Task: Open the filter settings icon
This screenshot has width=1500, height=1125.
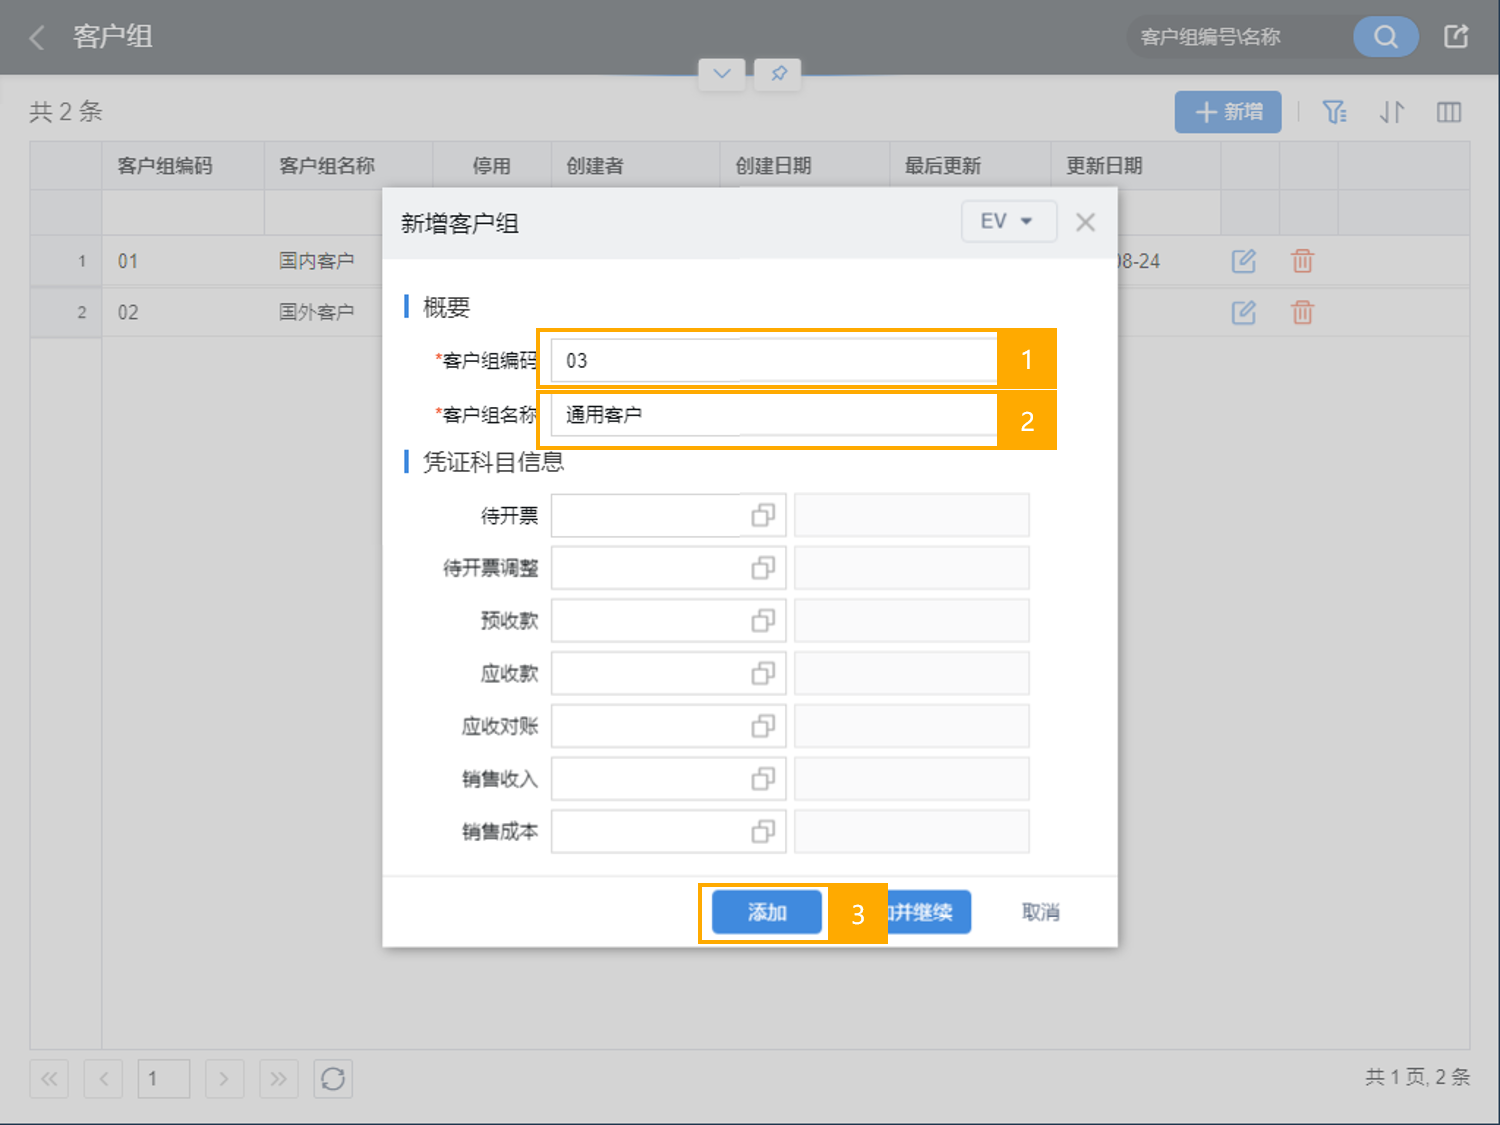Action: pos(1335,112)
